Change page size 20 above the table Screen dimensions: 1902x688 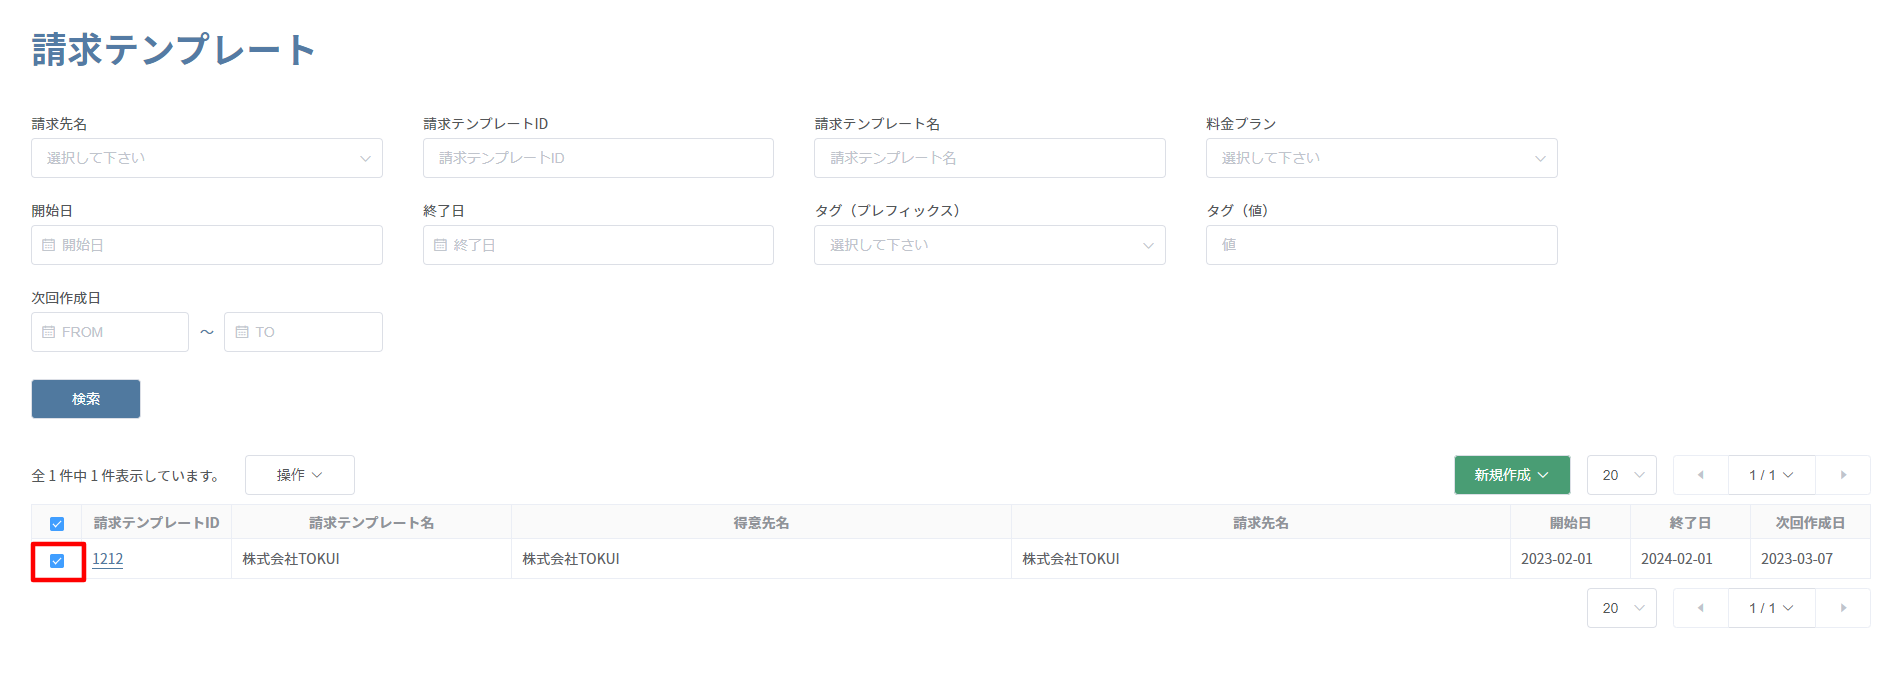pos(1622,475)
